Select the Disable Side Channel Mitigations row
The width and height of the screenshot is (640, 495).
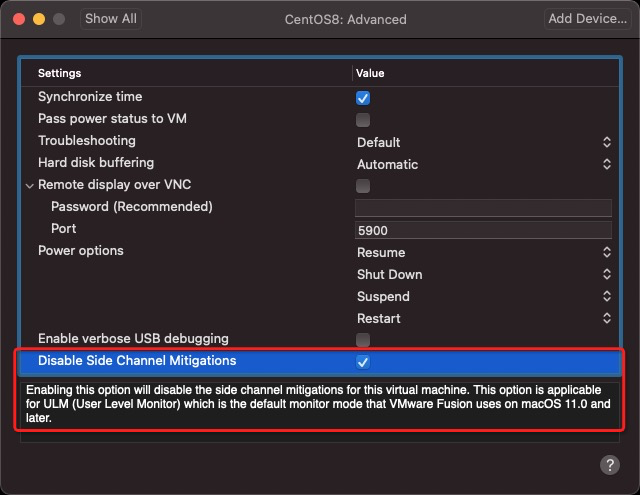(x=137, y=361)
